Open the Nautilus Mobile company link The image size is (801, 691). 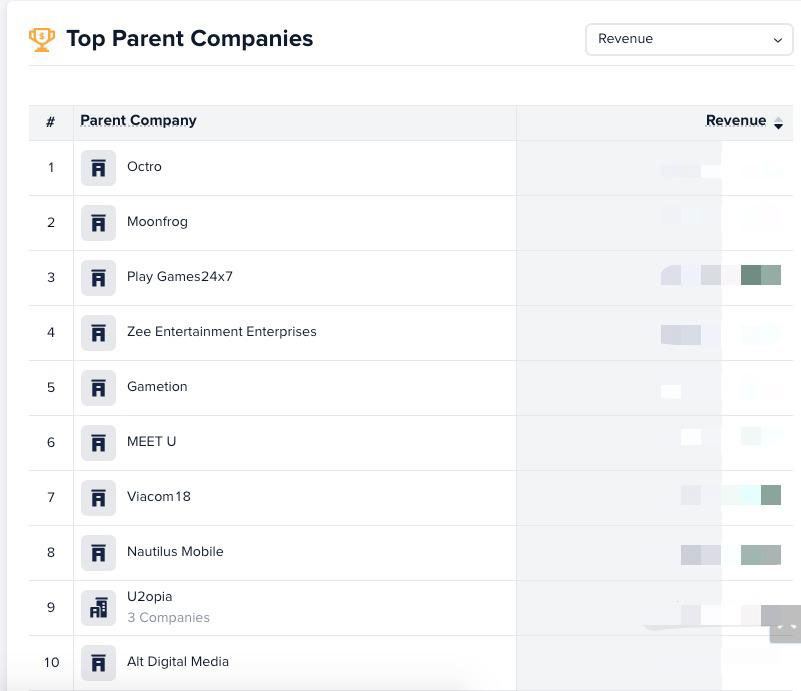175,552
